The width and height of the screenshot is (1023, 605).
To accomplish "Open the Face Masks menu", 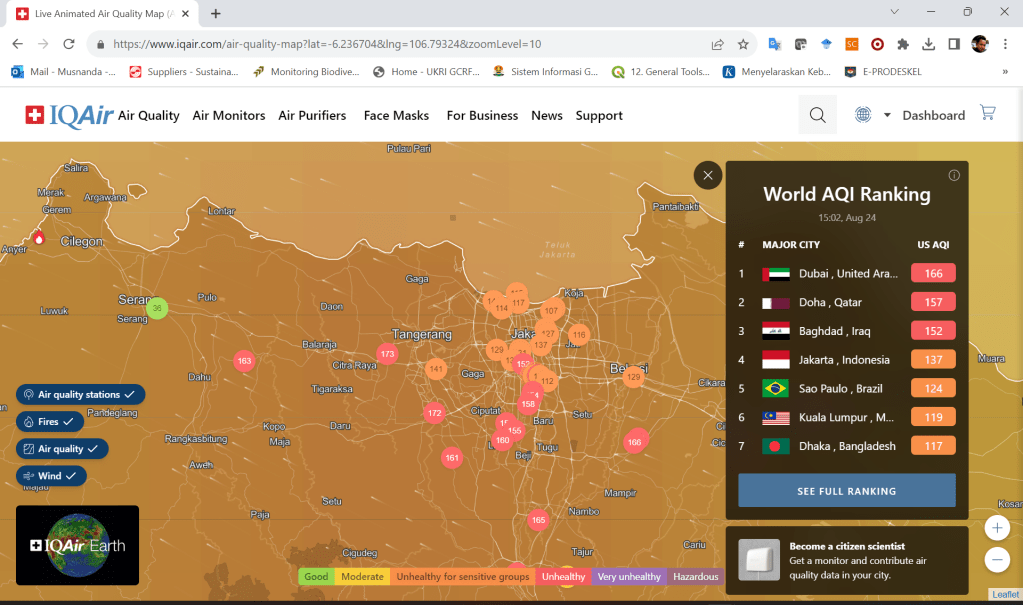I will (x=396, y=115).
